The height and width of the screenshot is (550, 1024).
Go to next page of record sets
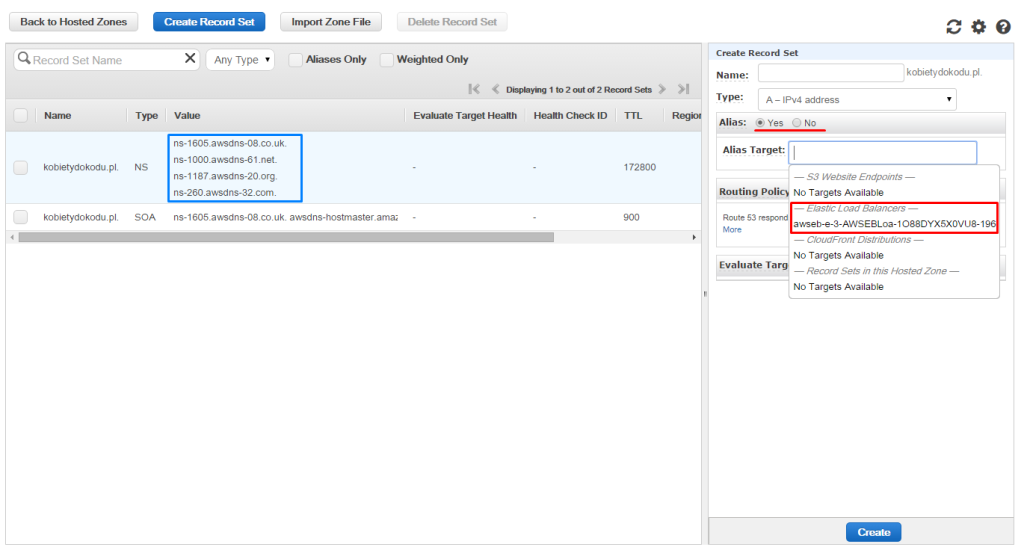click(x=662, y=89)
